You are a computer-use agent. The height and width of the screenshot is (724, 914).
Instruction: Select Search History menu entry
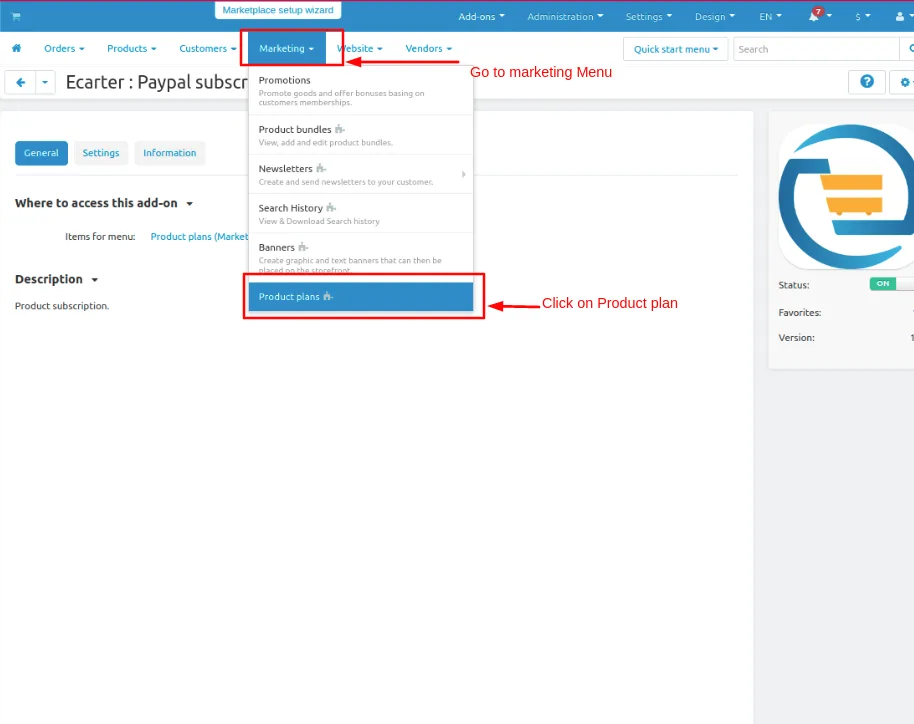point(361,214)
